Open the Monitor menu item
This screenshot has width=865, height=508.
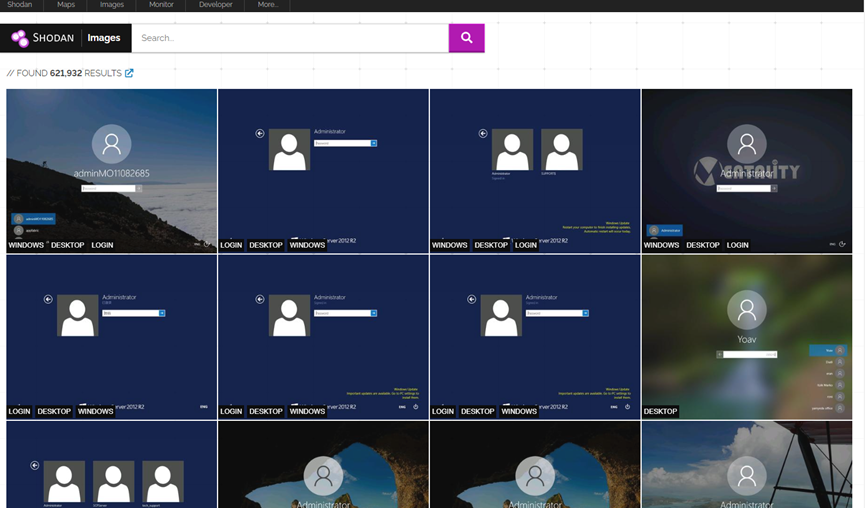tap(161, 4)
